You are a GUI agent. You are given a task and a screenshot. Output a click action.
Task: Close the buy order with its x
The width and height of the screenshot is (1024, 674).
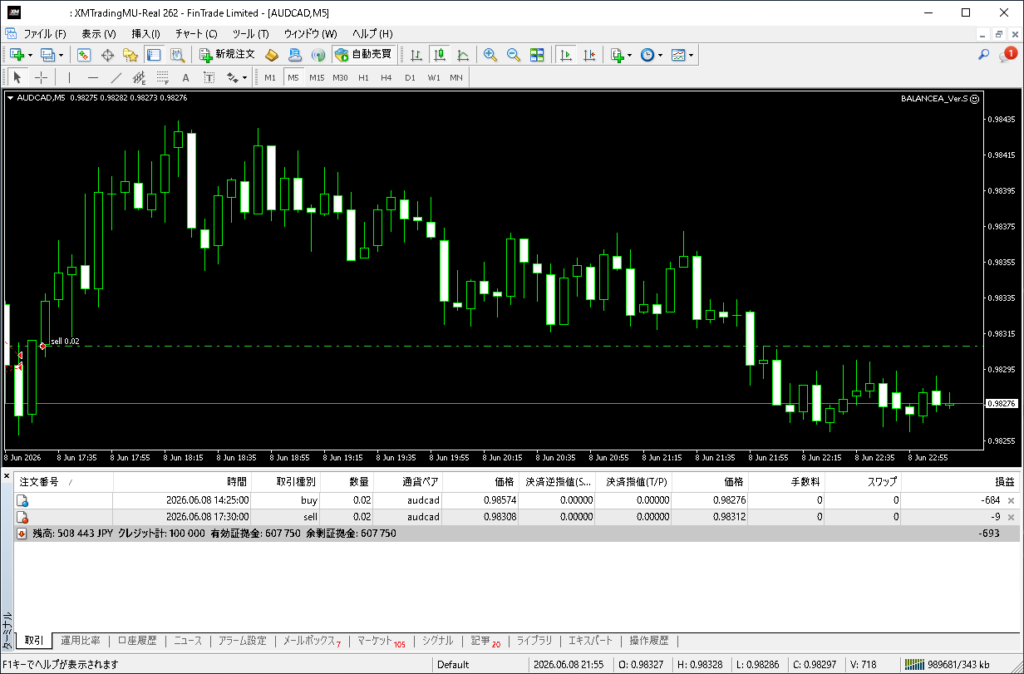pos(1011,500)
